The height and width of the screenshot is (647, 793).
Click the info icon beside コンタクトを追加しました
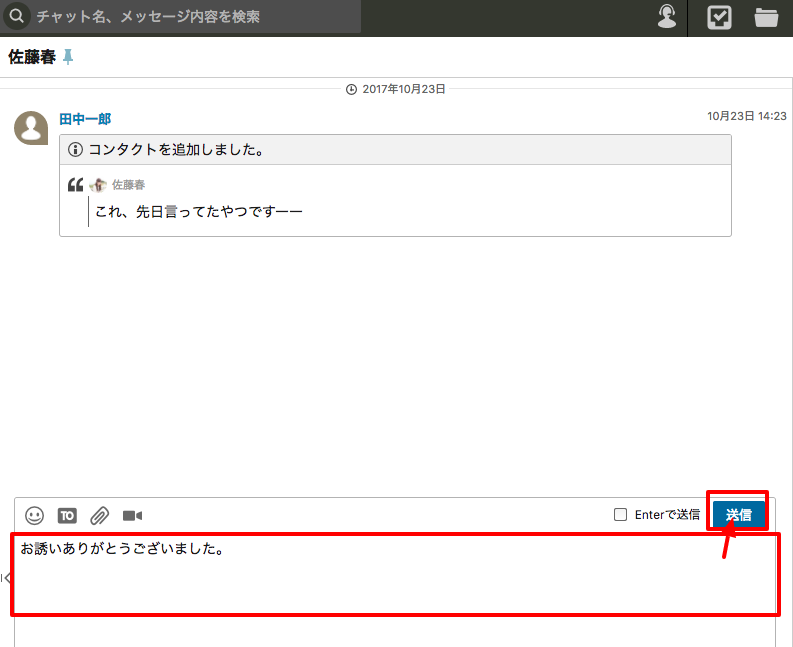(x=75, y=150)
